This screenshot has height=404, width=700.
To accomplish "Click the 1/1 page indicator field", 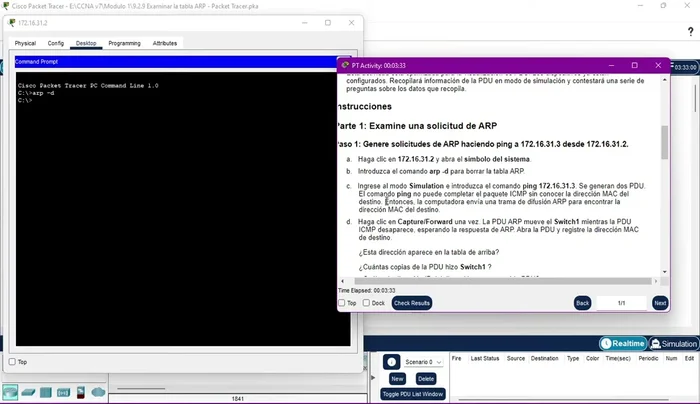I will point(621,303).
